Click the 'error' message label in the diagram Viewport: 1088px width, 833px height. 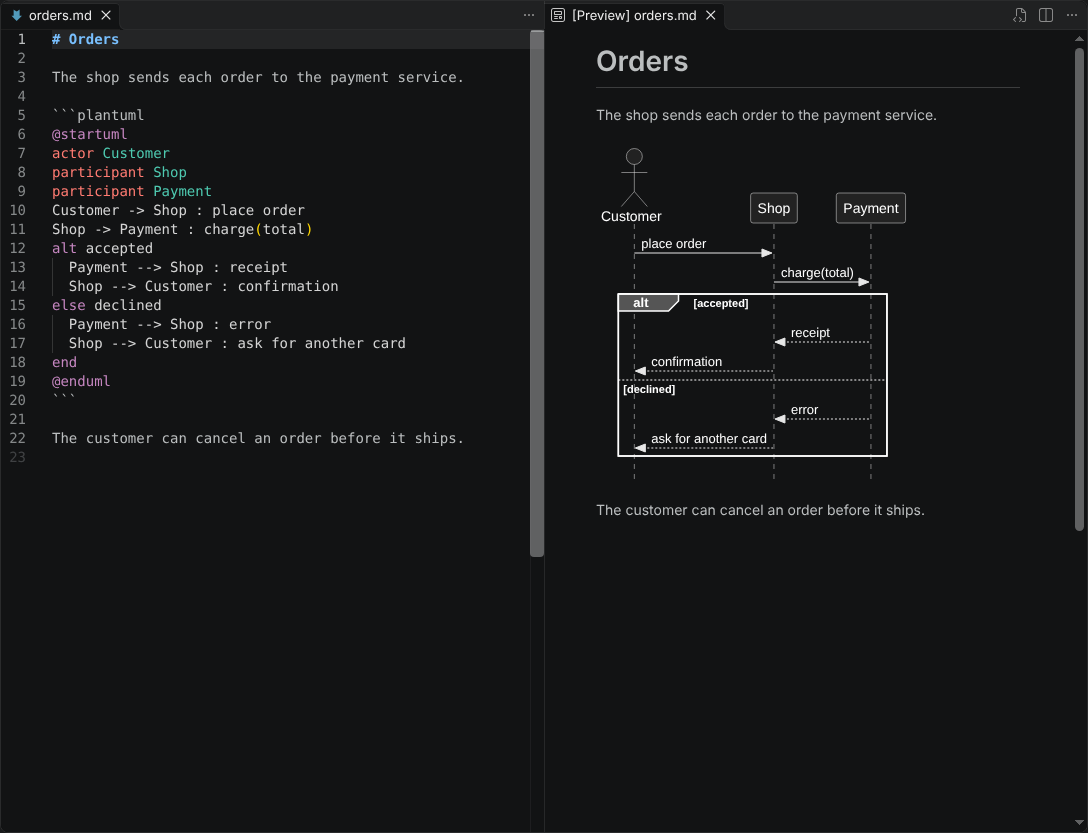point(804,410)
